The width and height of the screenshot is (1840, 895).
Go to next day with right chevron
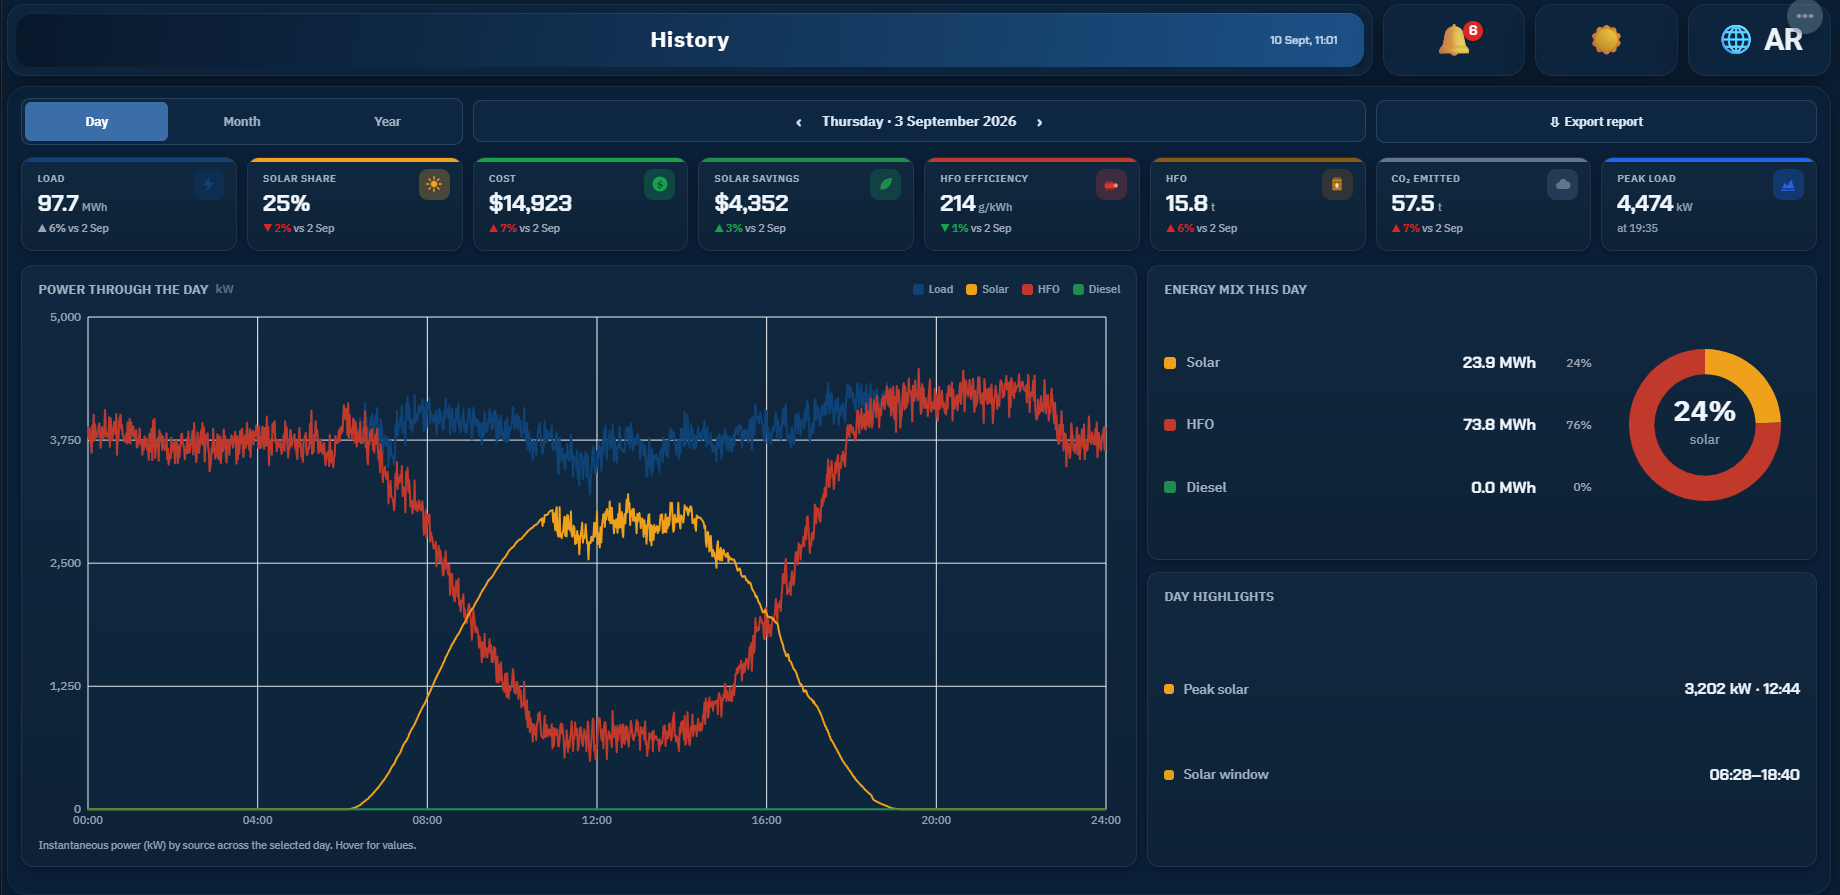(1040, 122)
